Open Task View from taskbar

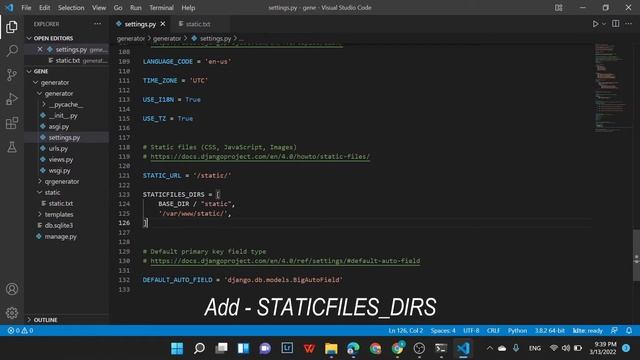221,348
